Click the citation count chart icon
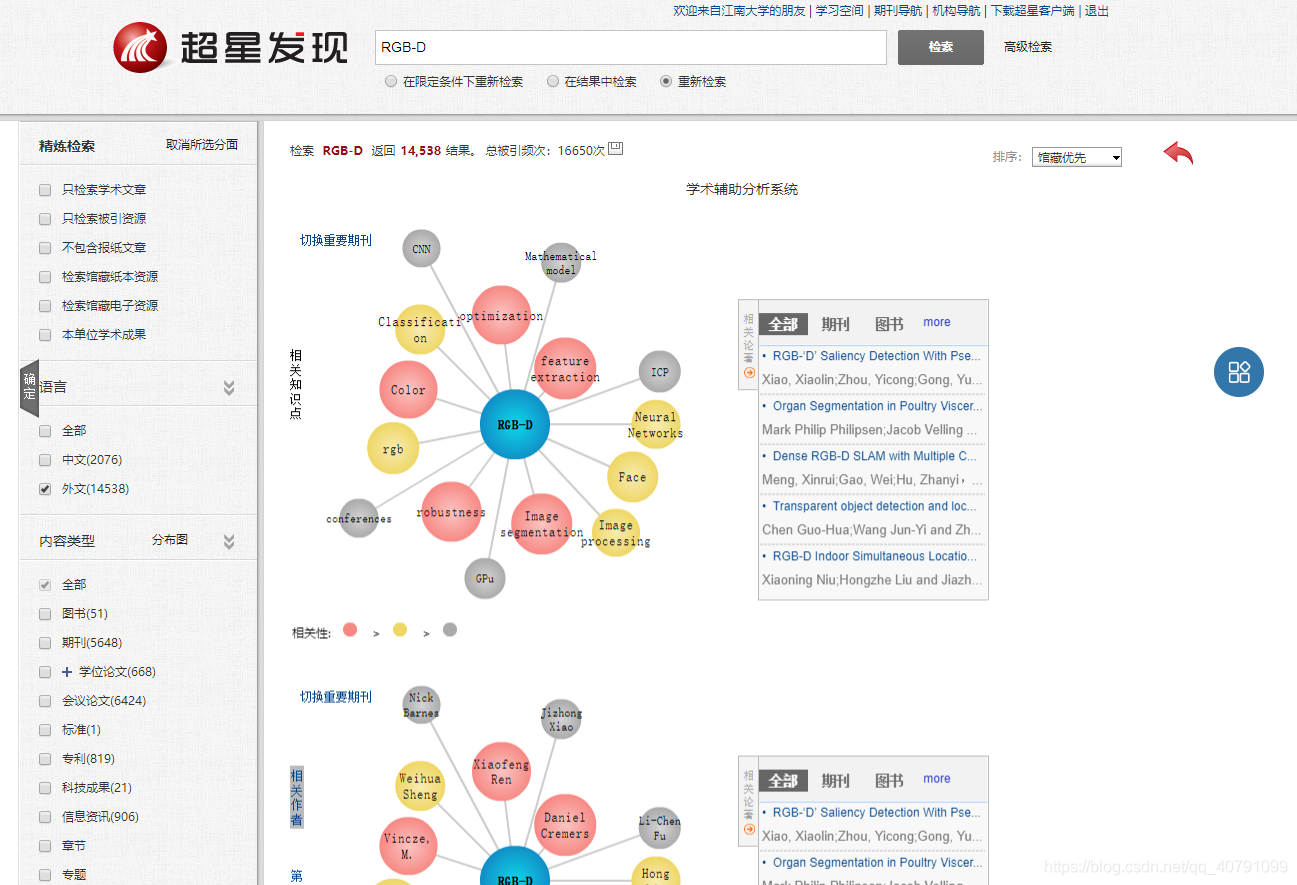The width and height of the screenshot is (1297, 885). tap(616, 149)
